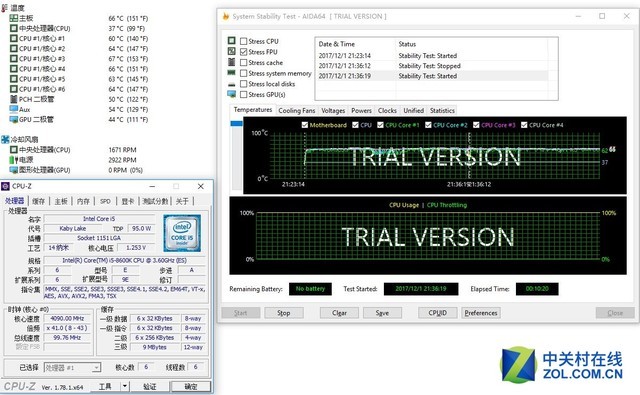The image size is (640, 395).
Task: Click the Aux sensor icon
Action: pyautogui.click(x=13, y=109)
